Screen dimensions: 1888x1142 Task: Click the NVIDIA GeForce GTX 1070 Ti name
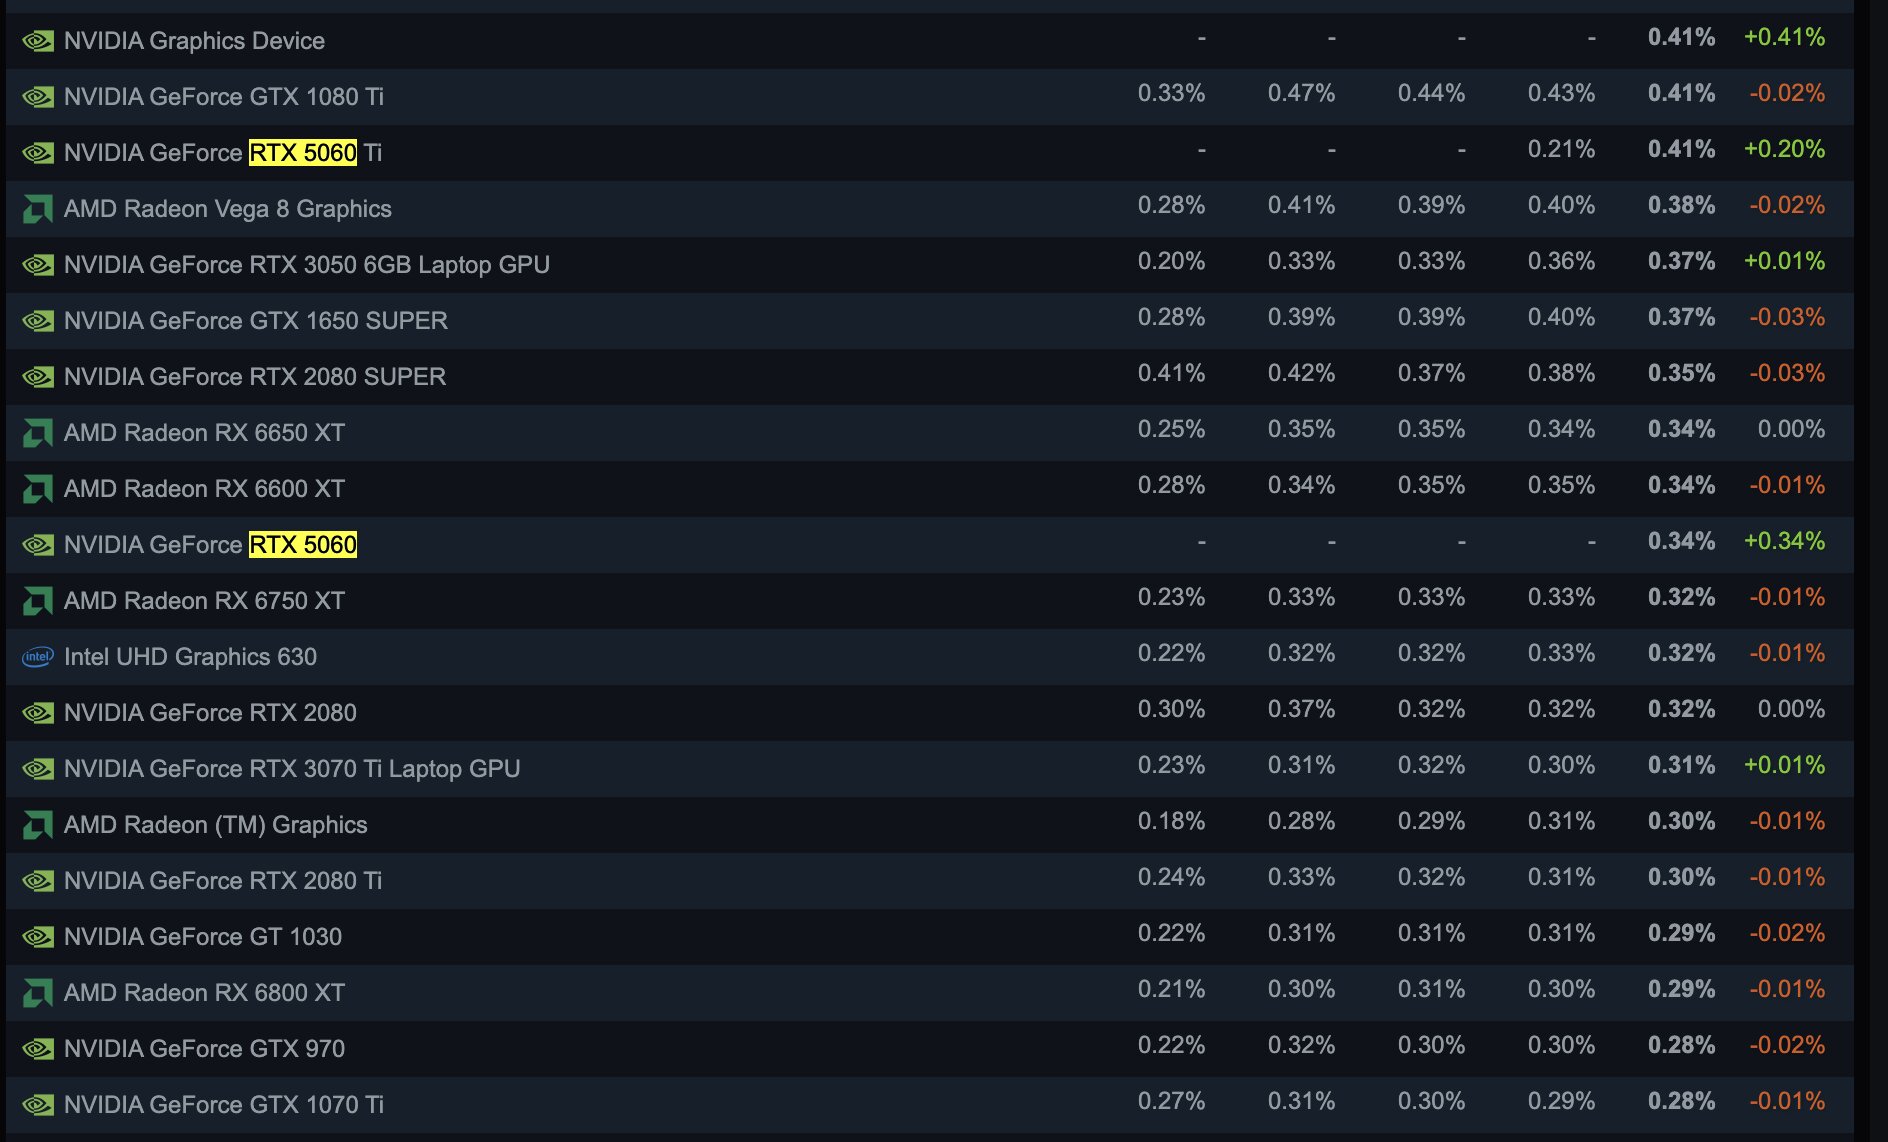coord(223,1105)
